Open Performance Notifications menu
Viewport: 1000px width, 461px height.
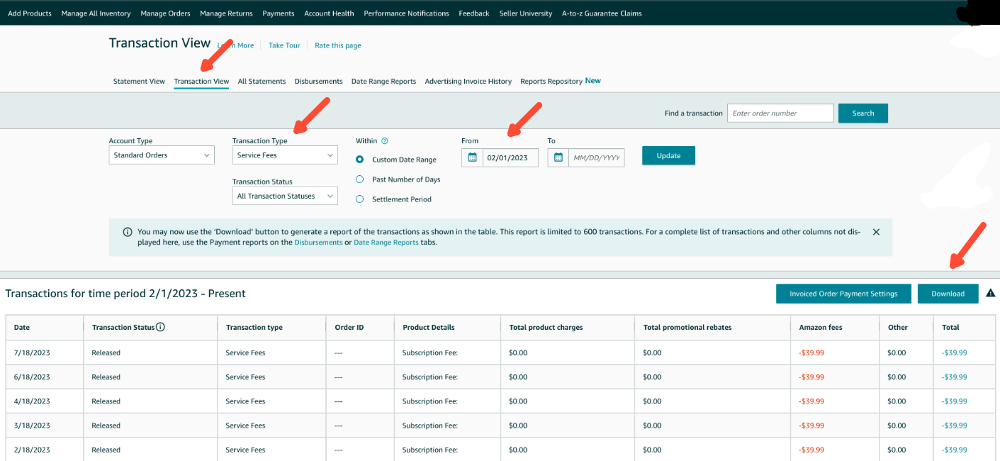[x=406, y=13]
